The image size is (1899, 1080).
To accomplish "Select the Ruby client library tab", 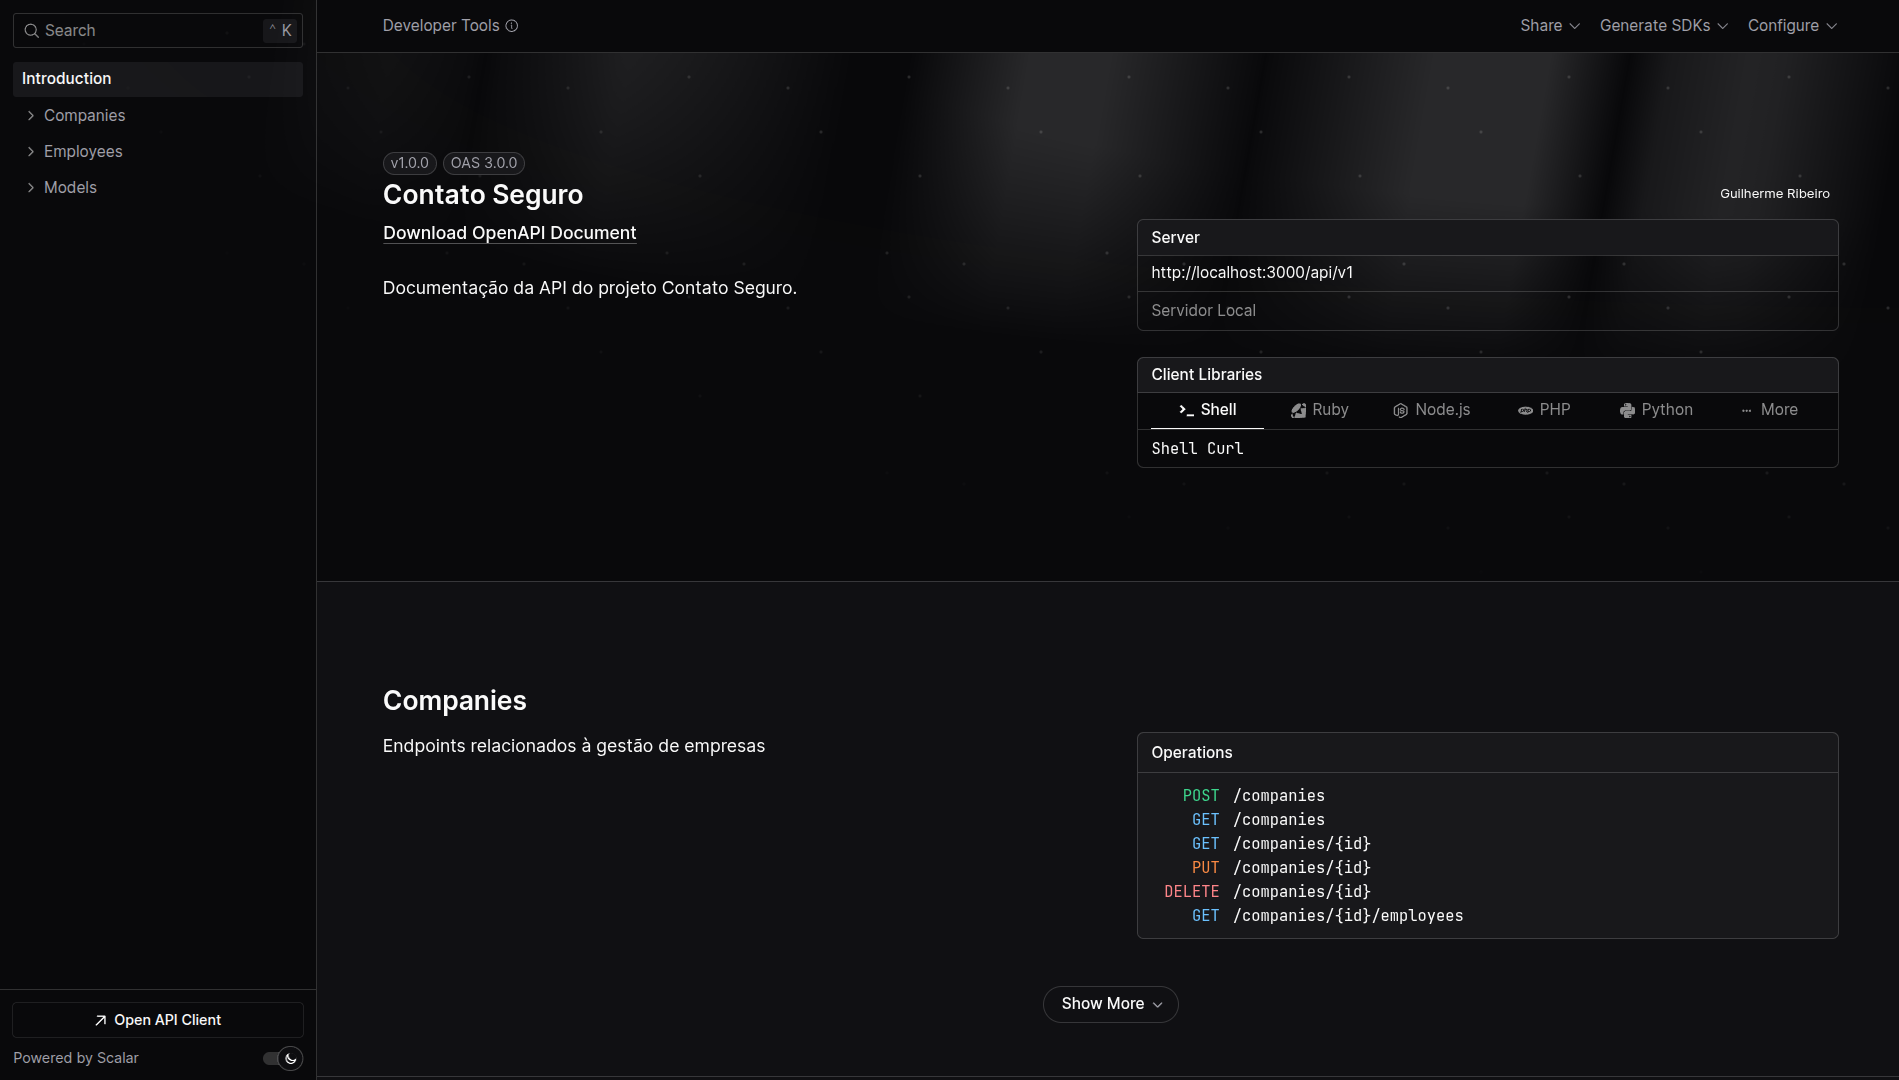I will click(x=1320, y=410).
